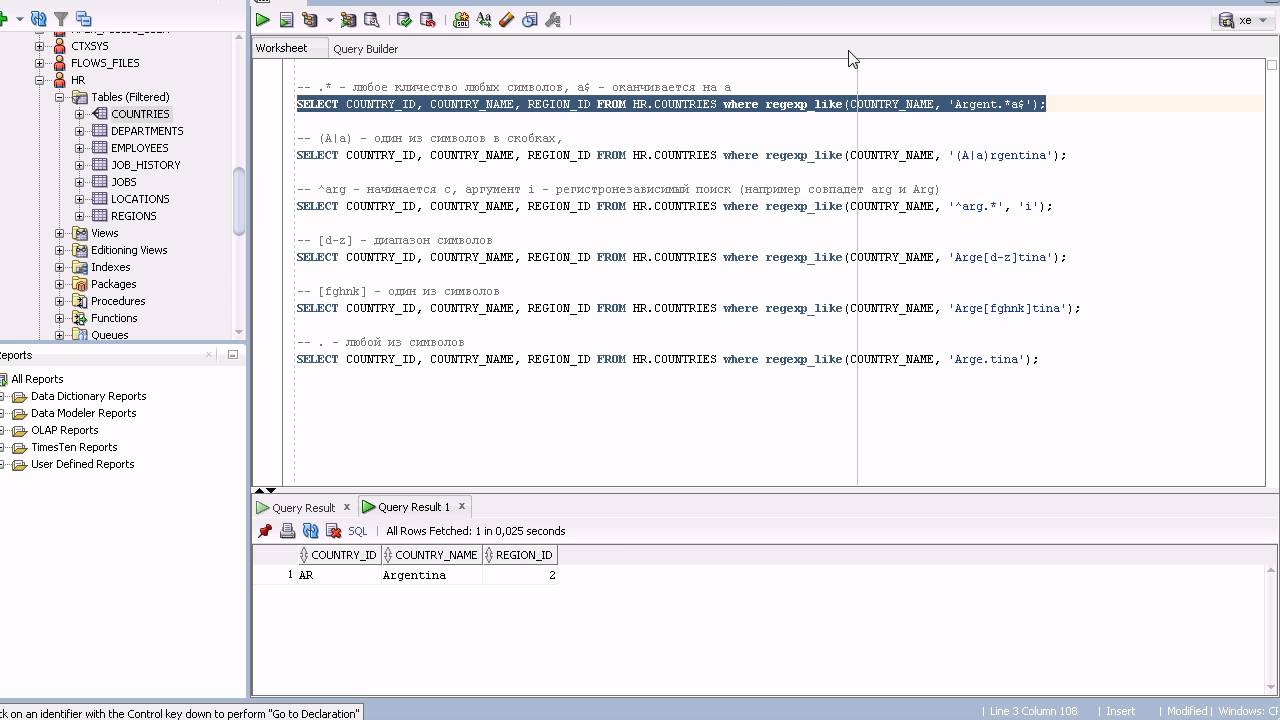Expand the Procedures folder node

60,301
